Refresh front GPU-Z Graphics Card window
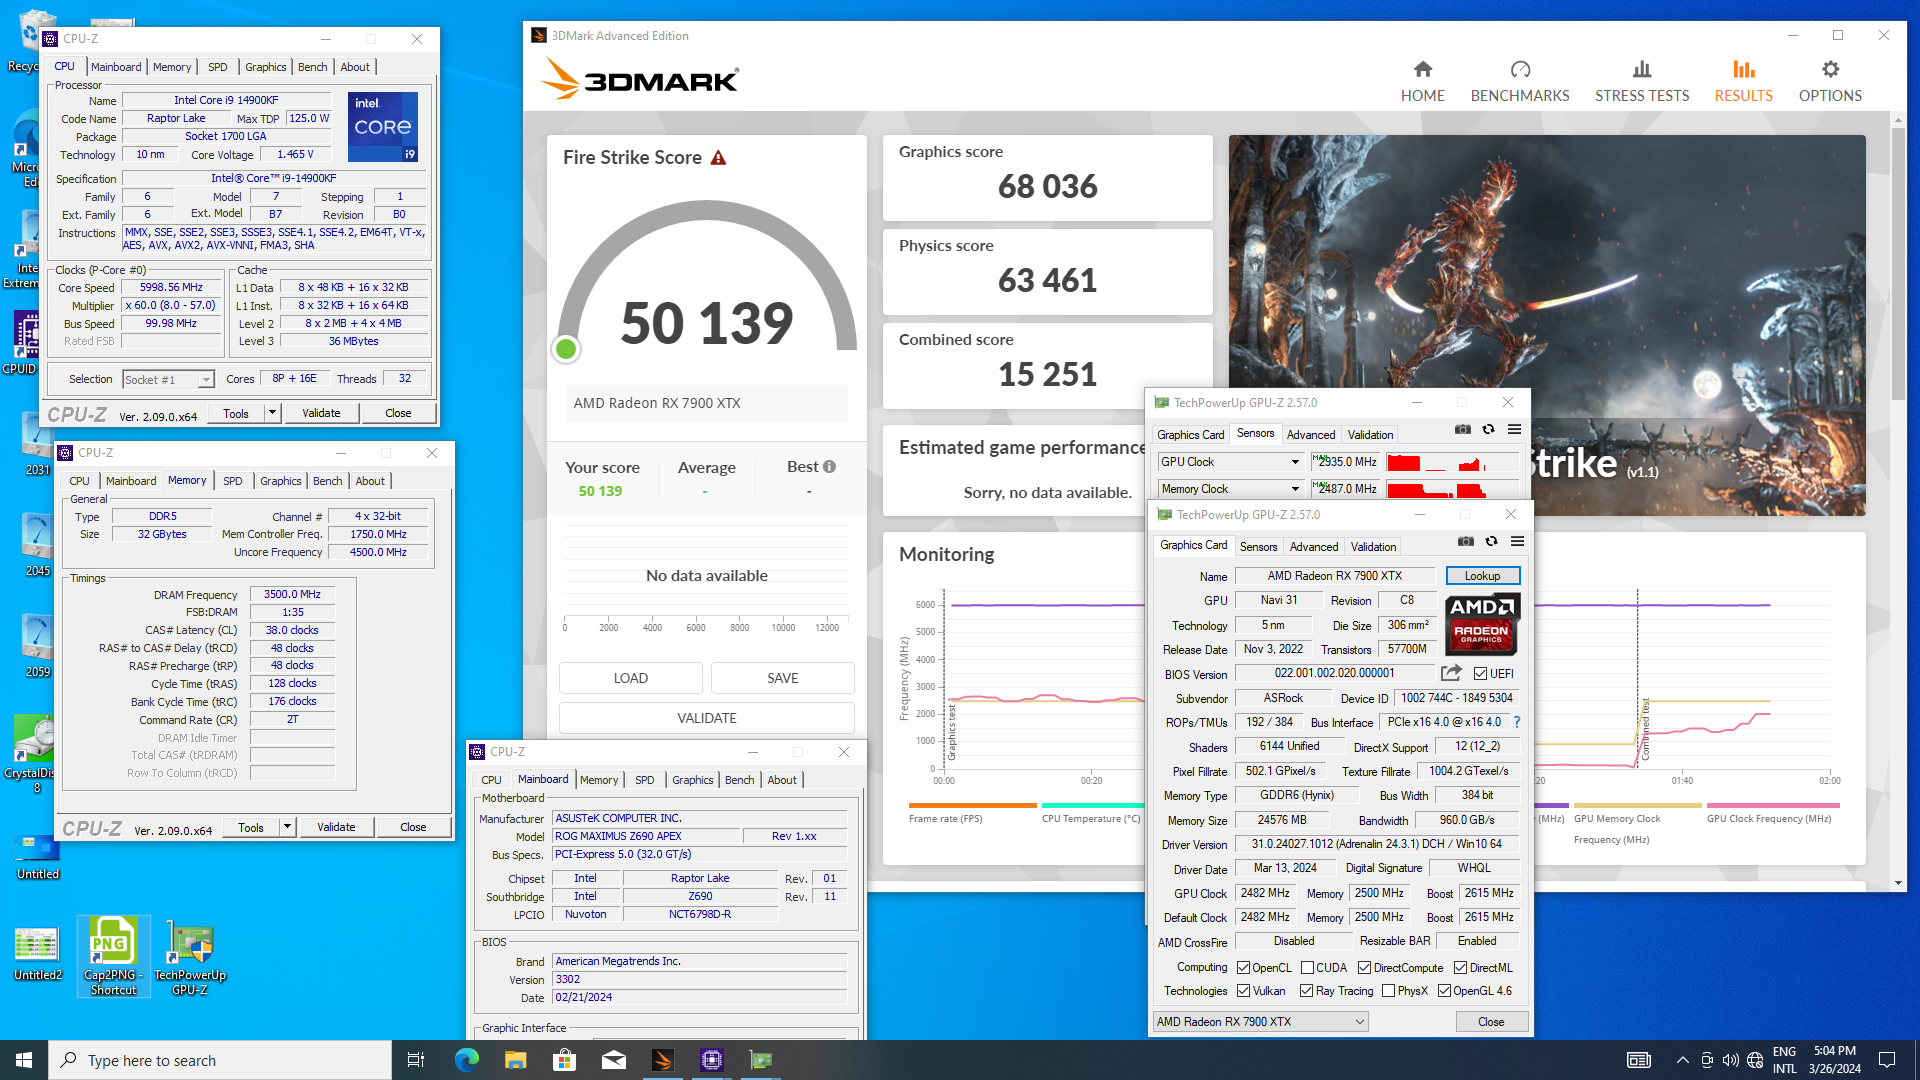Image resolution: width=1920 pixels, height=1080 pixels. pos(1491,542)
